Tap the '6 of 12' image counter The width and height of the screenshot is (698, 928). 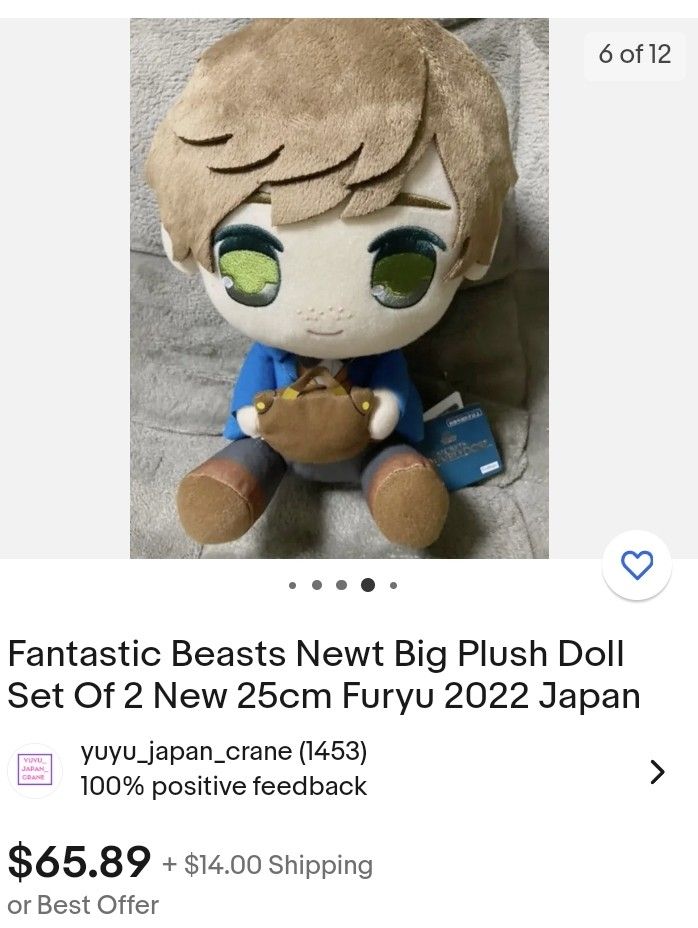click(635, 54)
